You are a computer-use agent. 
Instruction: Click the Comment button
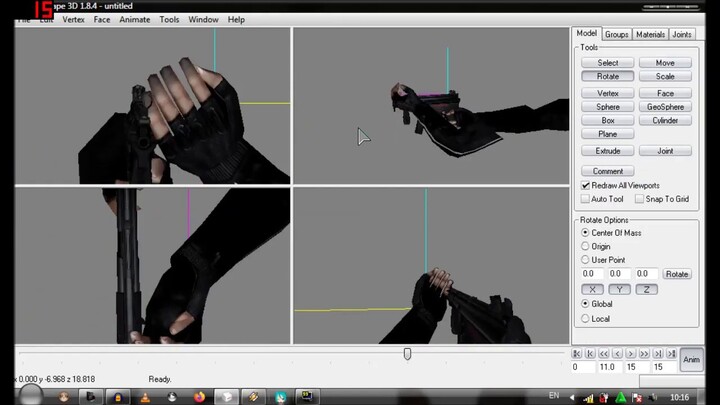(608, 171)
